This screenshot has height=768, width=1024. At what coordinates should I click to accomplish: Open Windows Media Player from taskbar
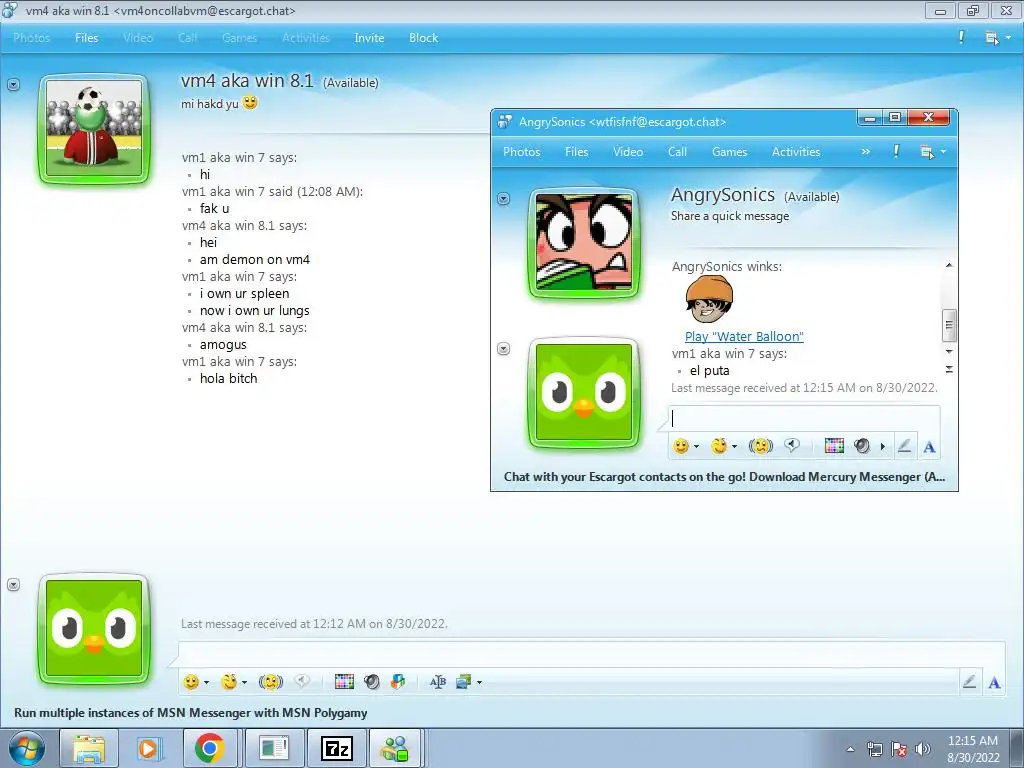coord(148,748)
